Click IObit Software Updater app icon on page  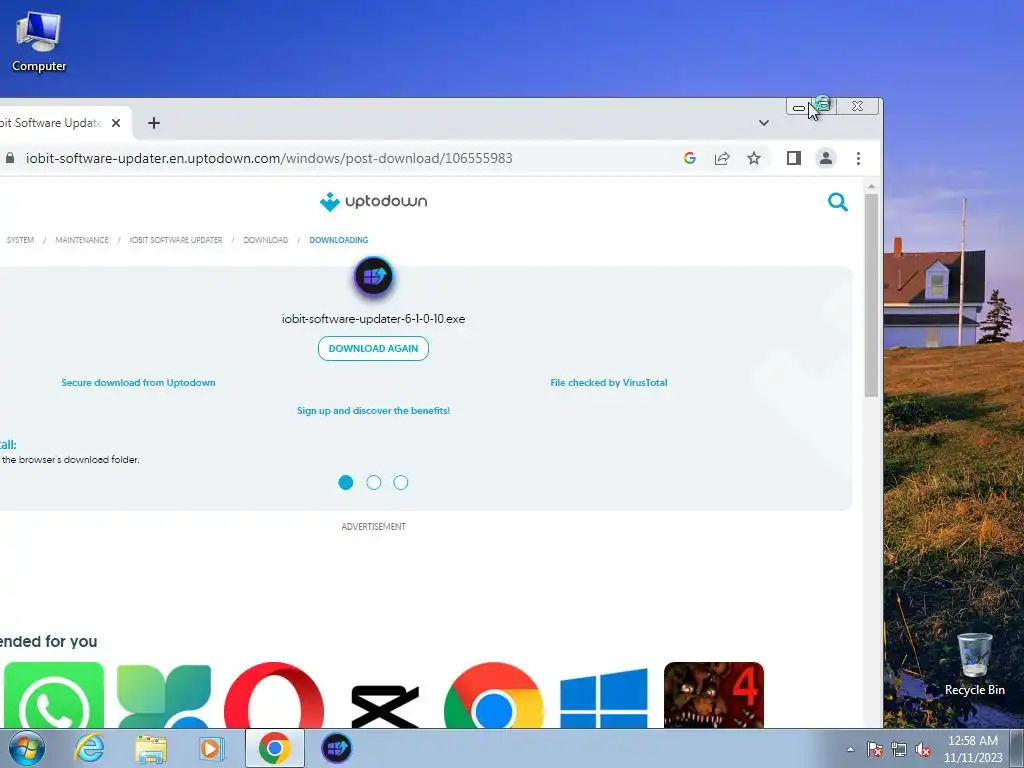(x=374, y=277)
